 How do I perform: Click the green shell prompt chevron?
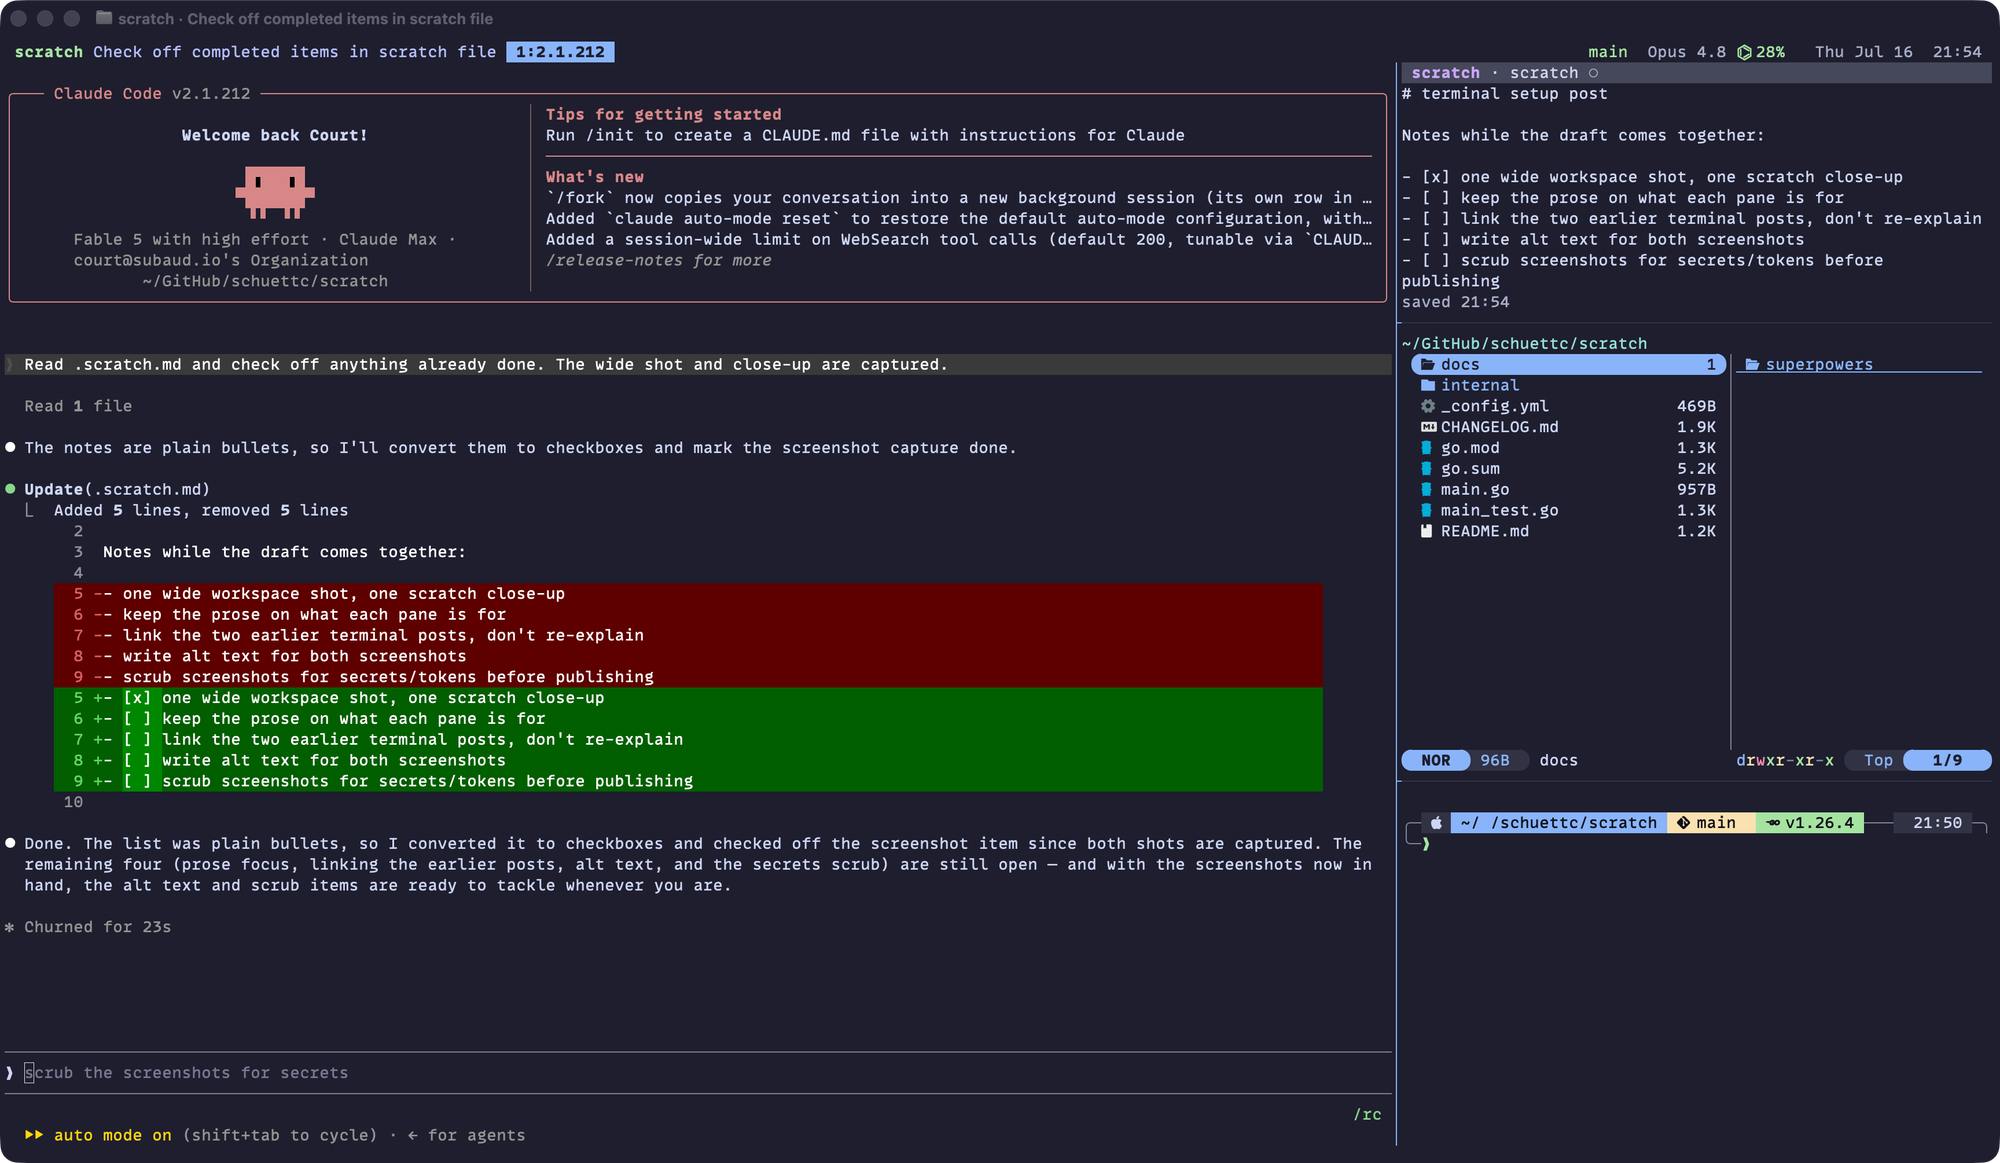tap(1426, 844)
